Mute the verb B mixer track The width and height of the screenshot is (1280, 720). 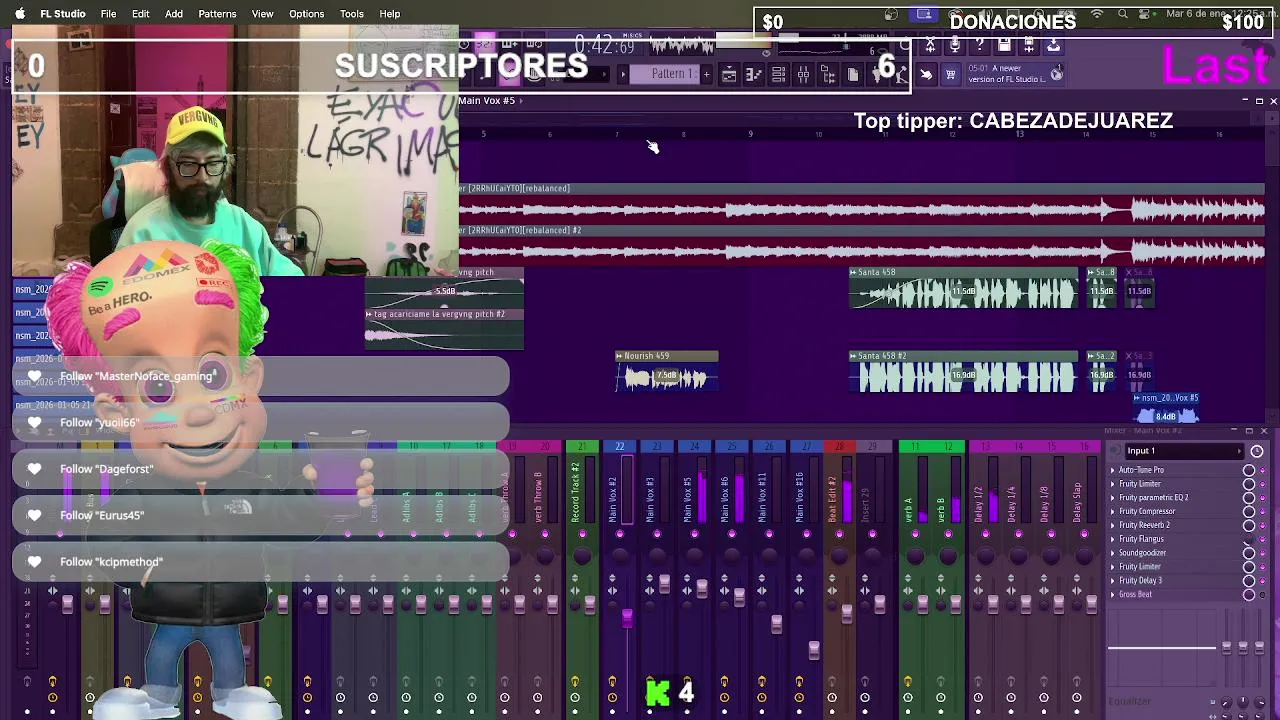click(947, 534)
